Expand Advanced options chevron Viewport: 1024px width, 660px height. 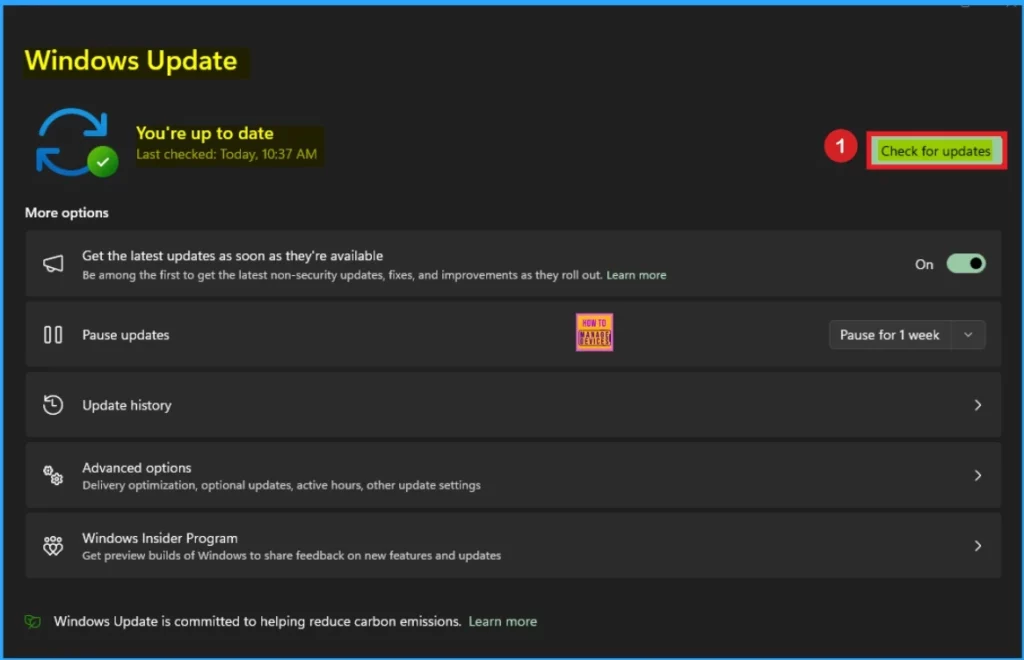(x=978, y=475)
